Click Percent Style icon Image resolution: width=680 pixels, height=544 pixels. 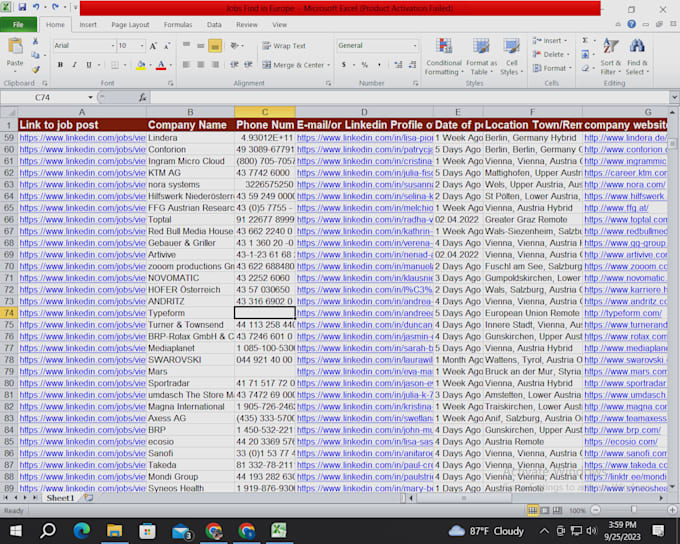click(364, 65)
